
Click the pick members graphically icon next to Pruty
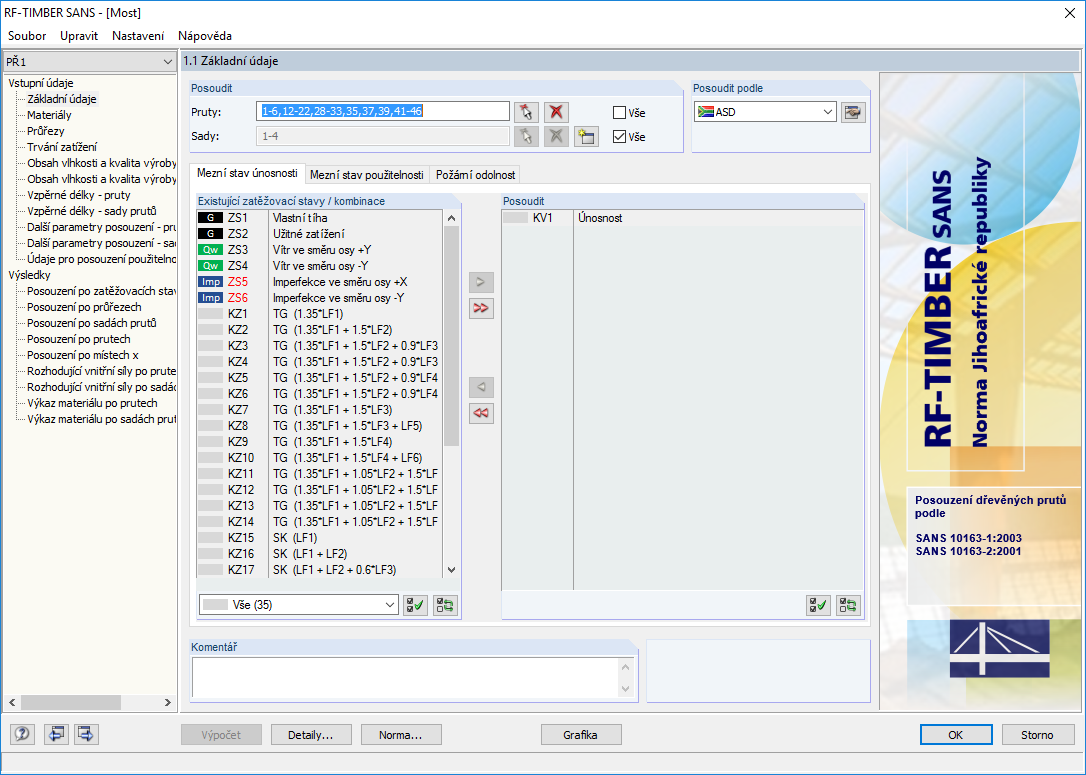click(526, 112)
